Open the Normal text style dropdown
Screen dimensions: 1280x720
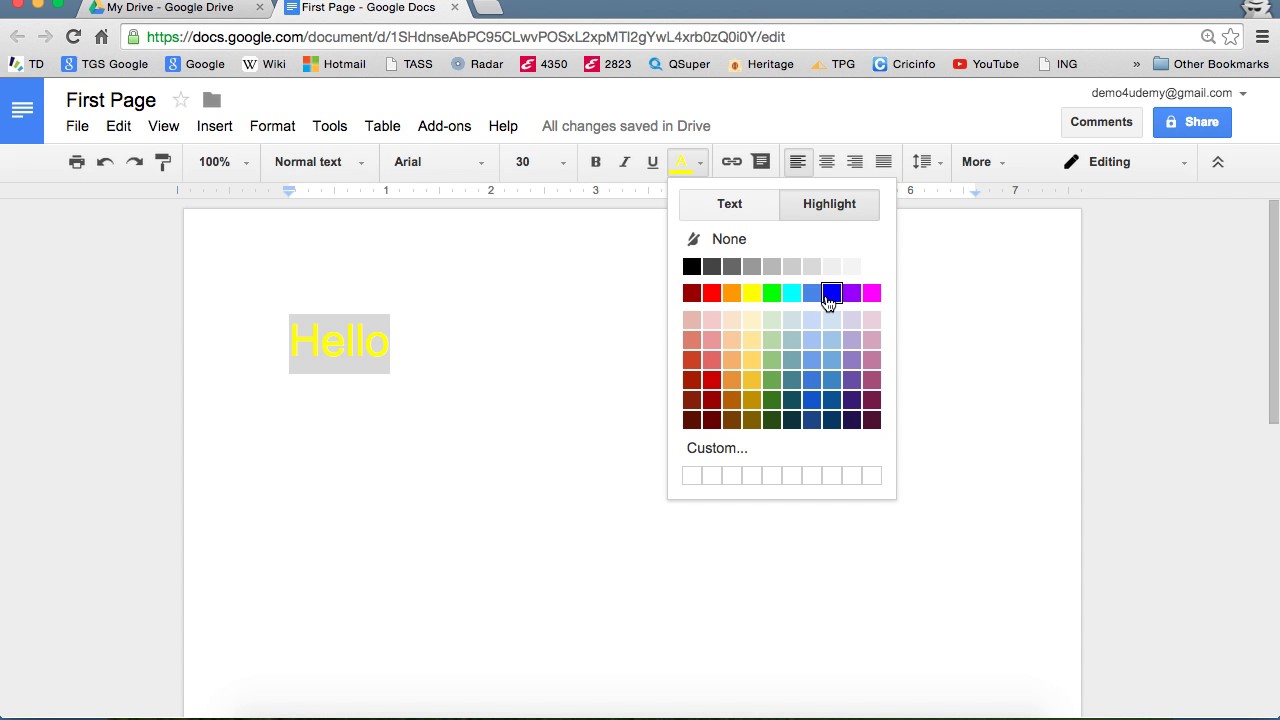tap(319, 162)
